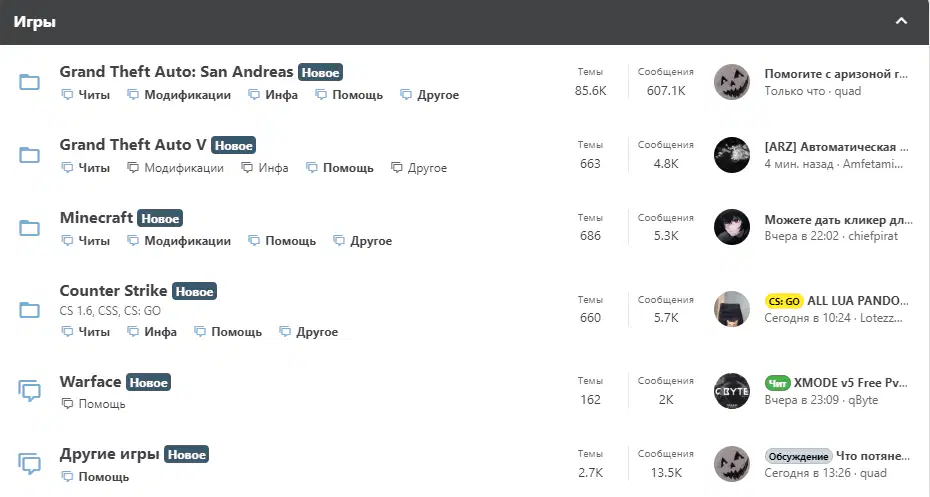This screenshot has height=497, width=930.
Task: Open latest thread 'Что потяне...'
Action: (x=872, y=456)
